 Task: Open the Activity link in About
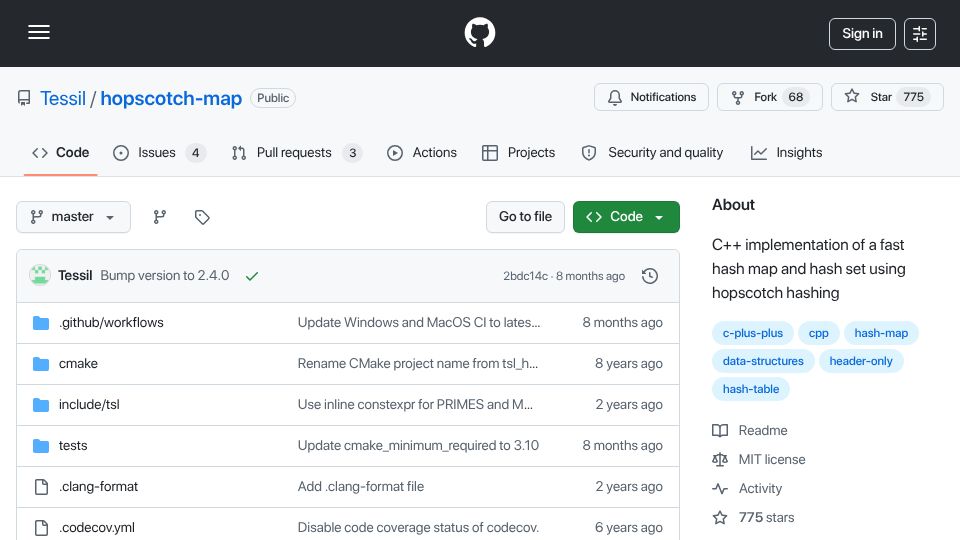click(x=748, y=489)
